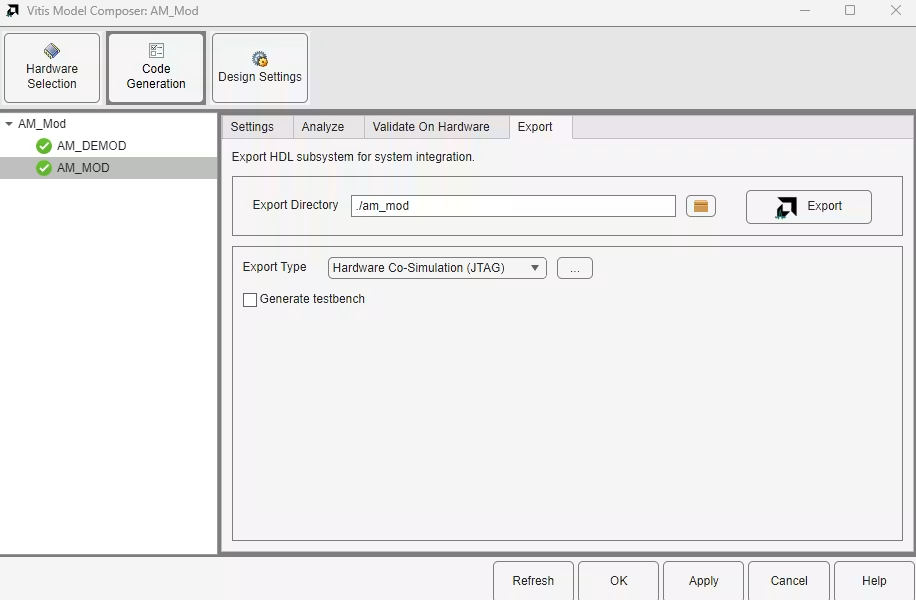This screenshot has height=600, width=916.
Task: Confirm with the OK button
Action: pos(619,581)
